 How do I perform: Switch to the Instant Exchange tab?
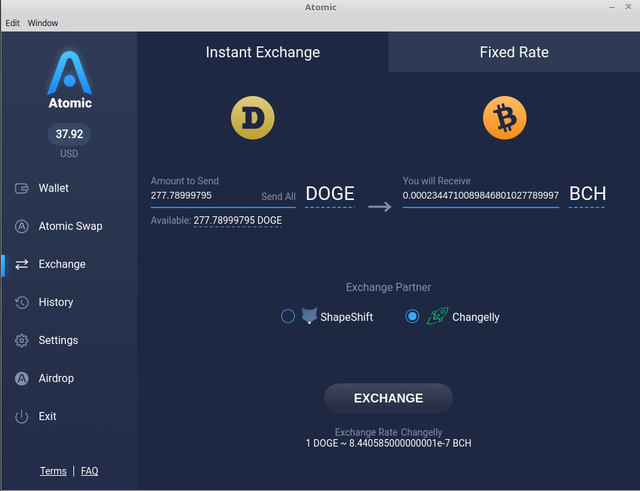263,52
